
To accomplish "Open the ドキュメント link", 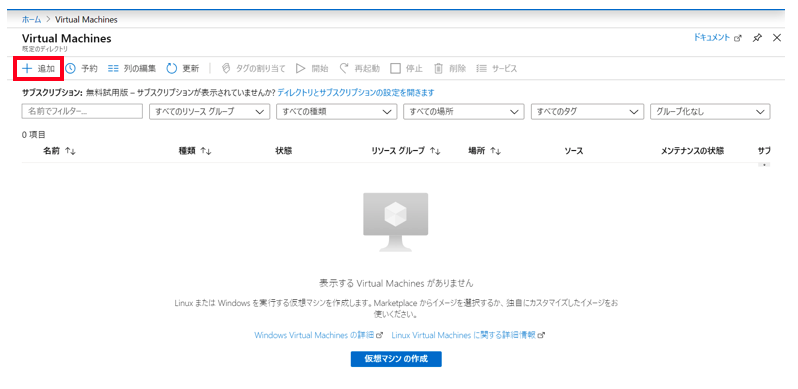I will click(718, 38).
